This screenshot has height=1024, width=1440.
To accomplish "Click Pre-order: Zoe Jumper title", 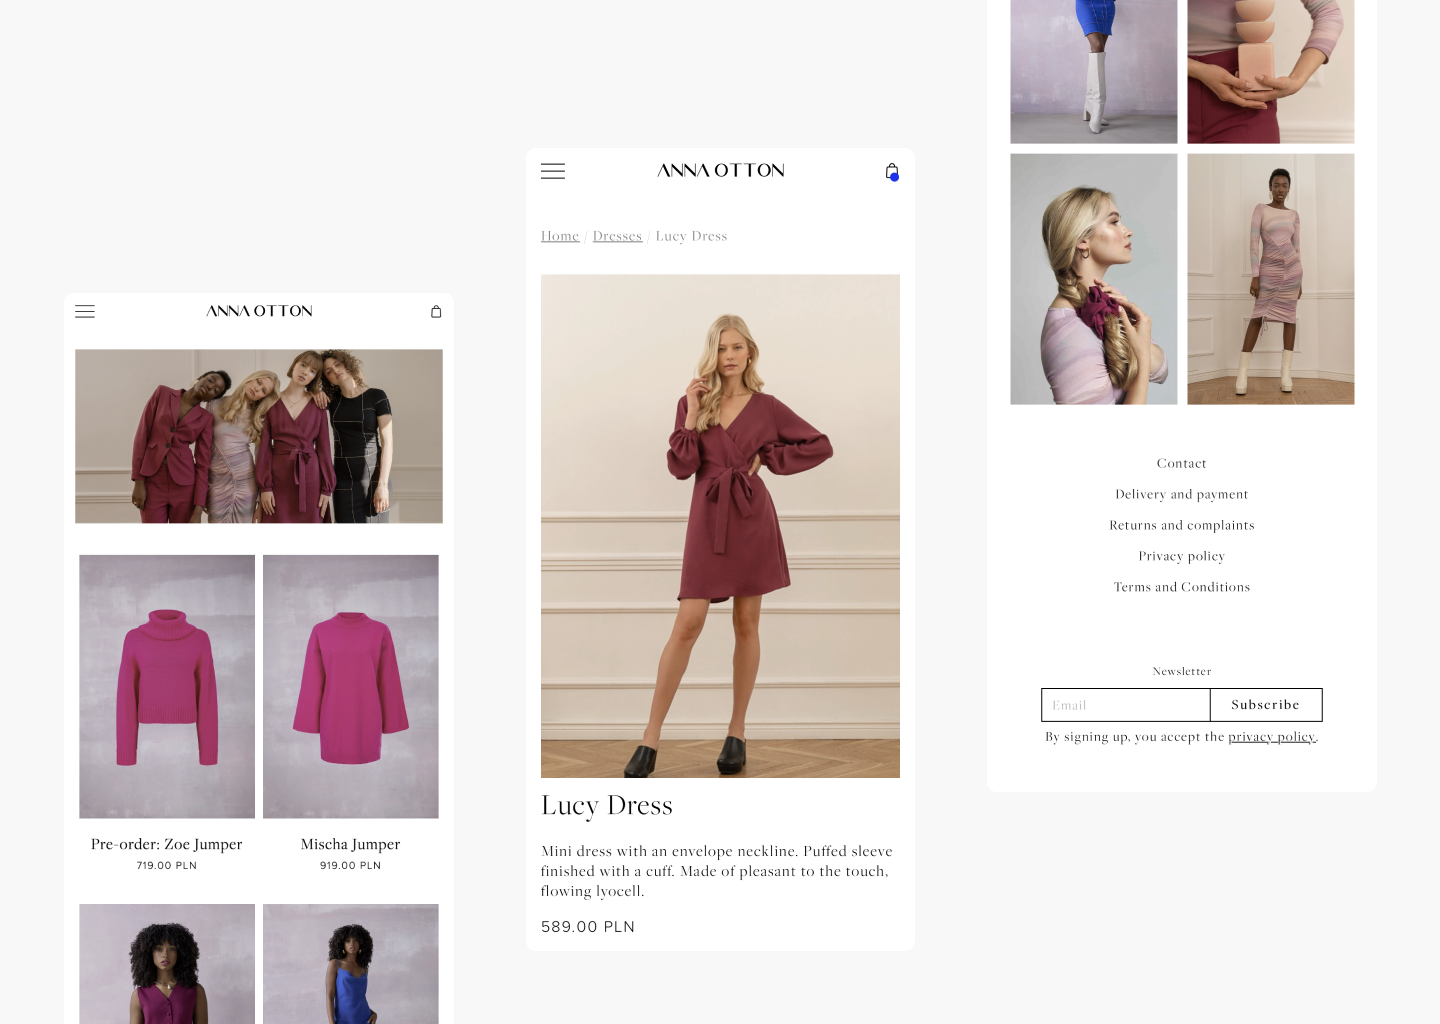I will click(167, 844).
